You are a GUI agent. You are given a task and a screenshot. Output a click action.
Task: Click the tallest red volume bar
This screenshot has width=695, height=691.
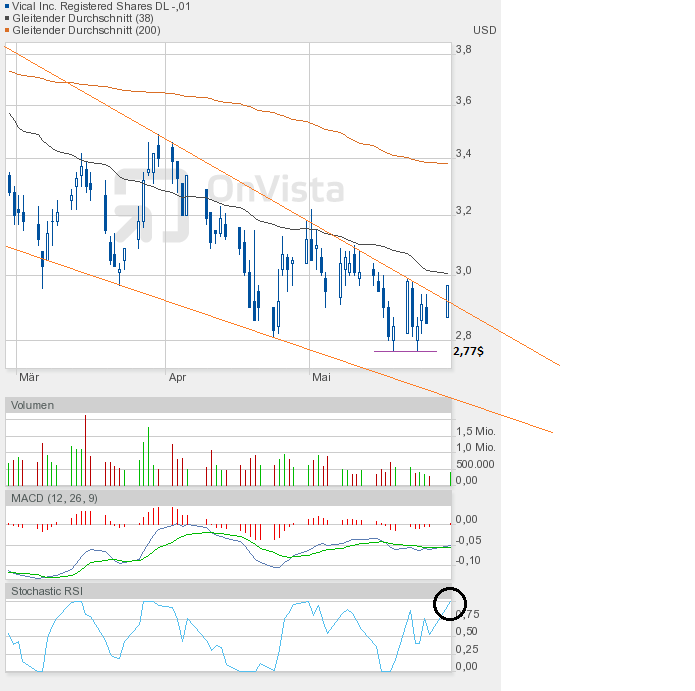point(86,450)
